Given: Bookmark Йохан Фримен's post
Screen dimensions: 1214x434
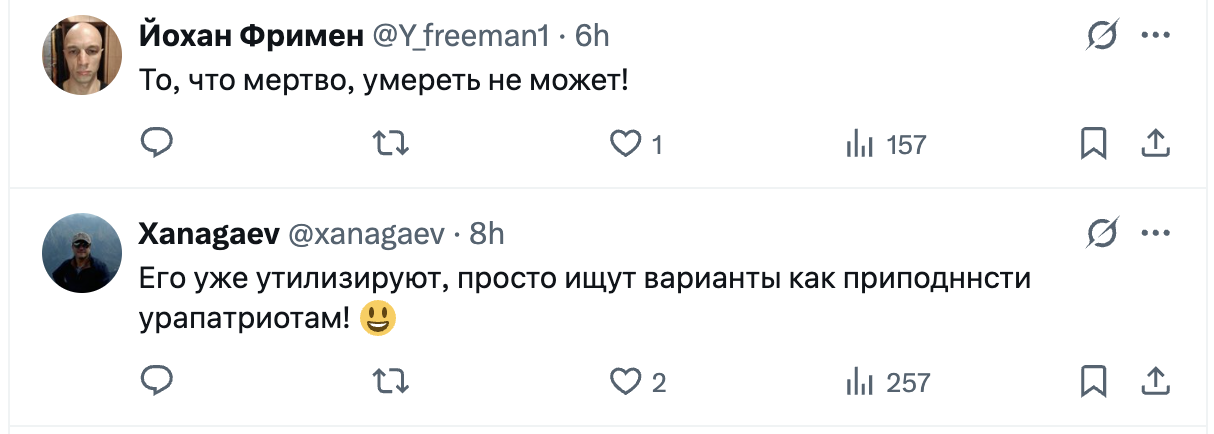Looking at the screenshot, I should point(1093,144).
